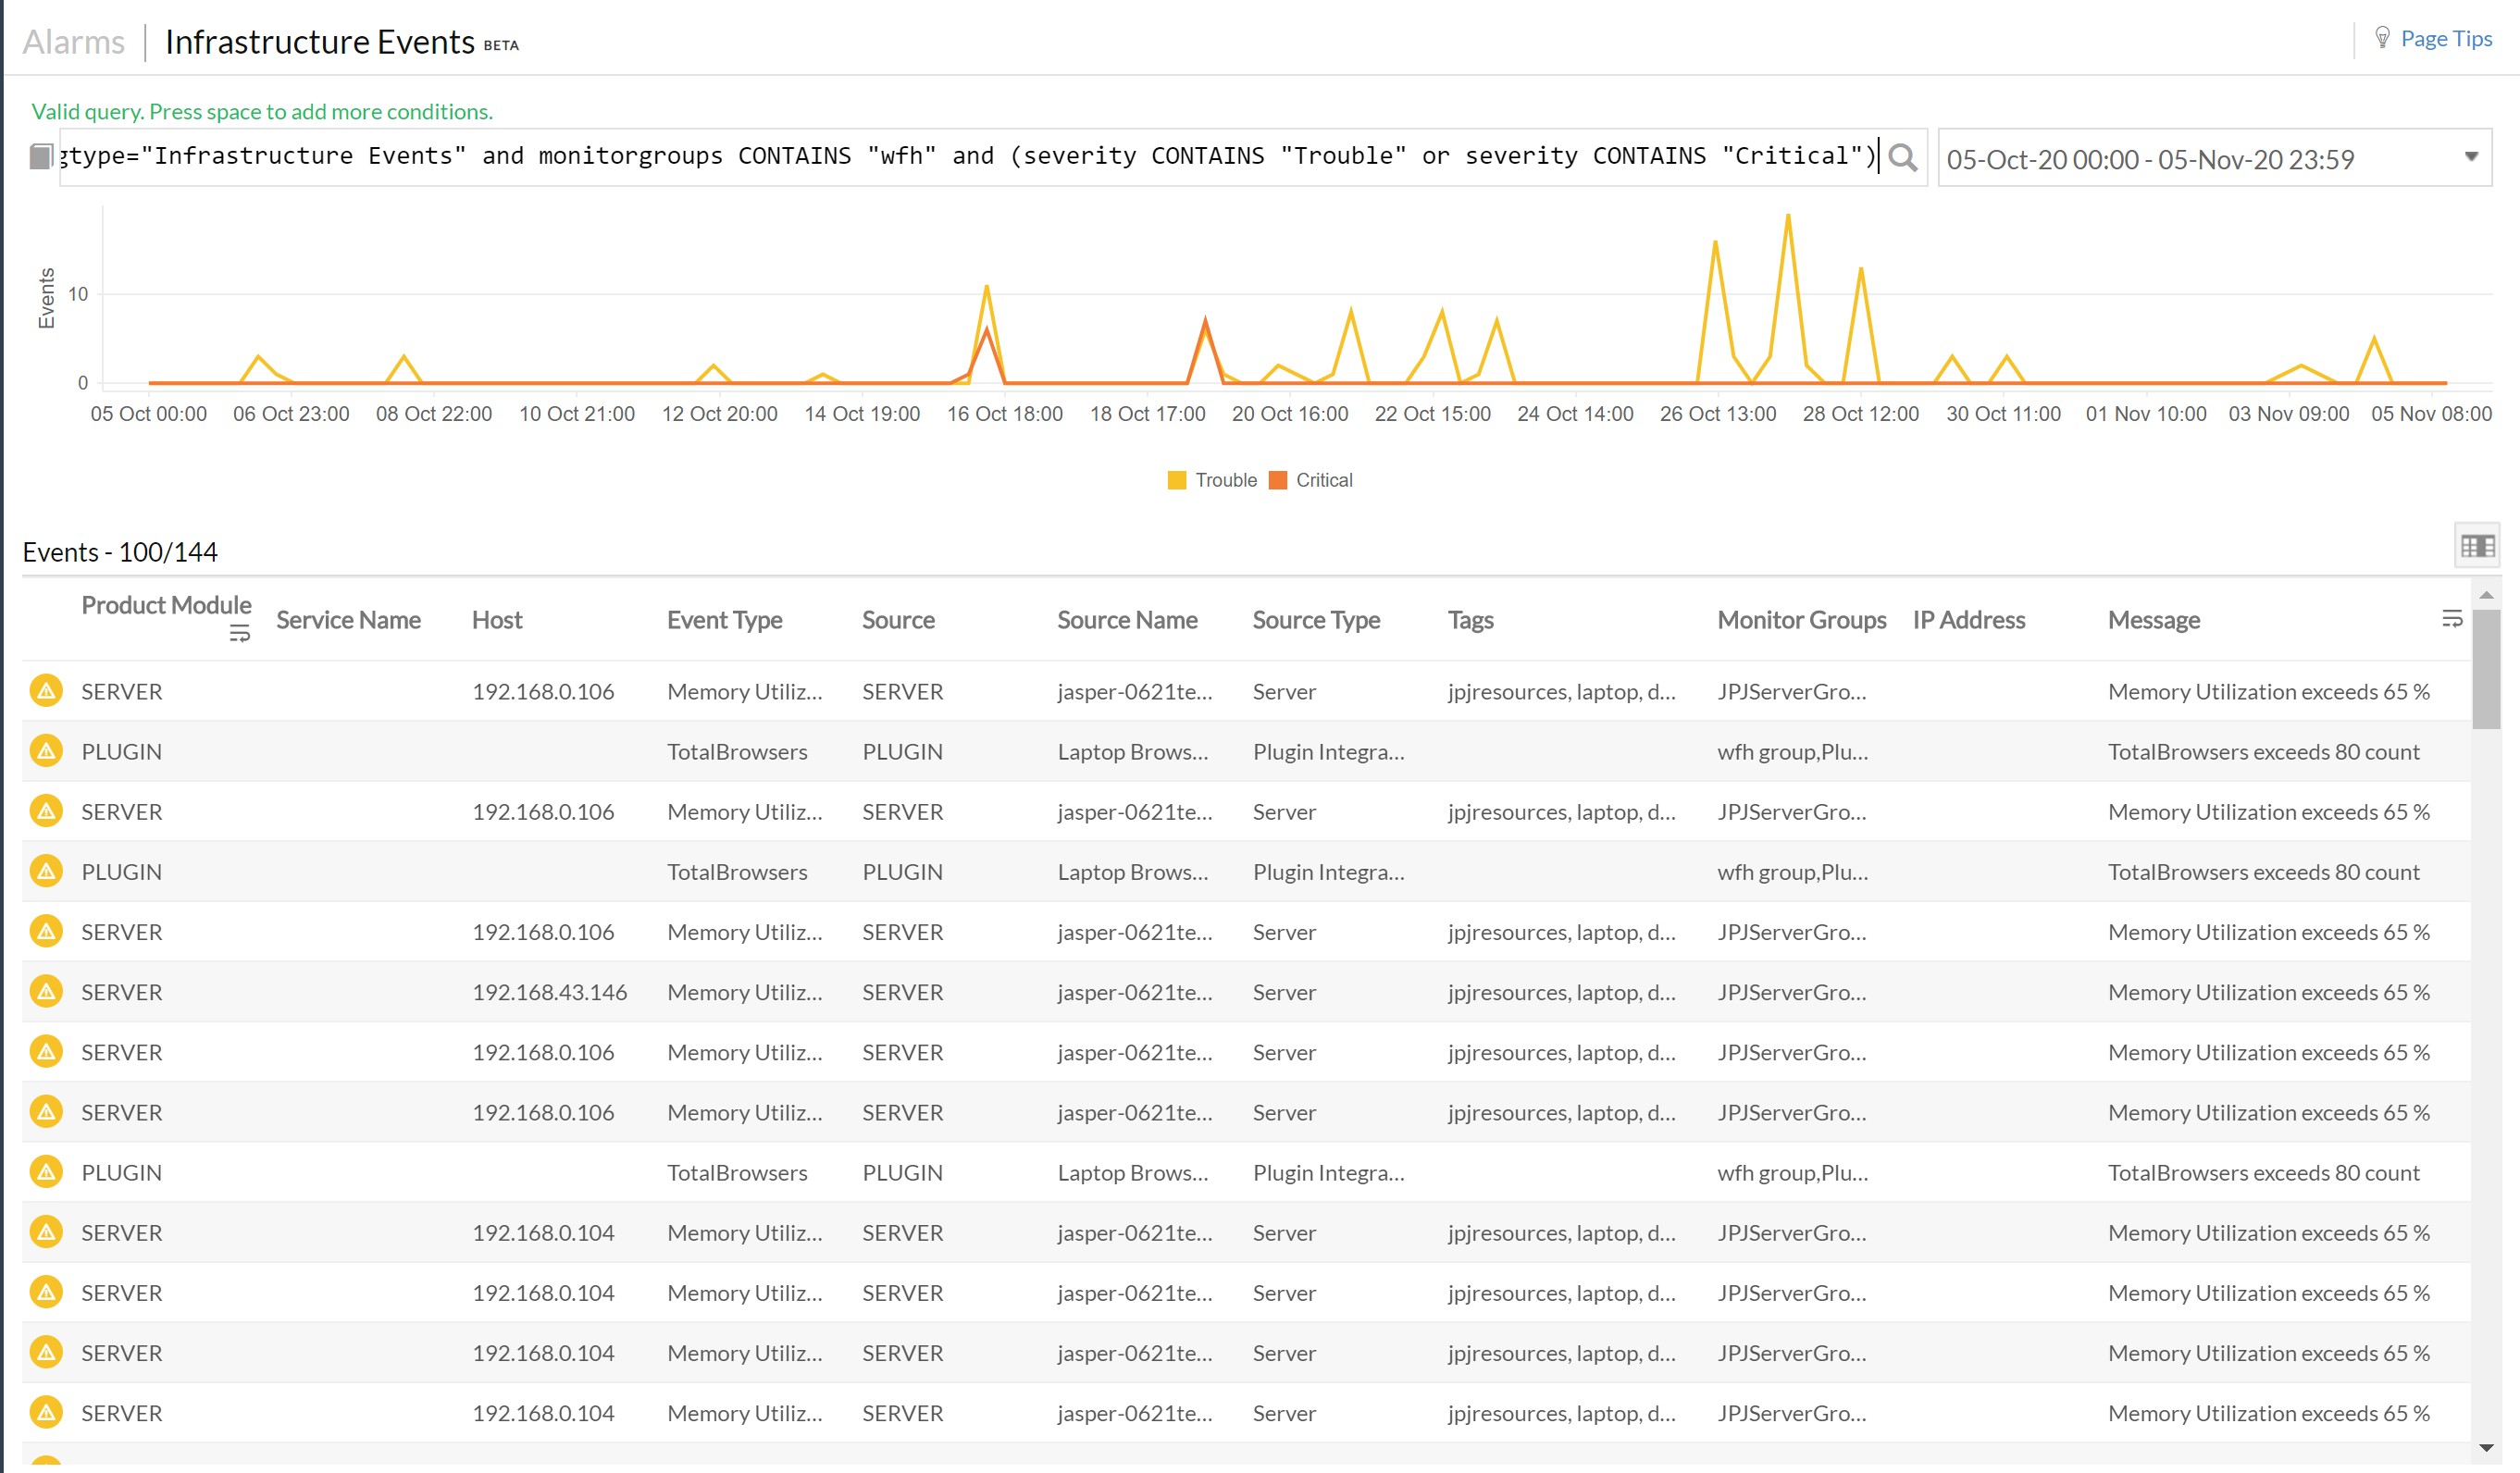Select the Infrastructure Events tab
This screenshot has height=1473, width=2520.
coord(320,42)
